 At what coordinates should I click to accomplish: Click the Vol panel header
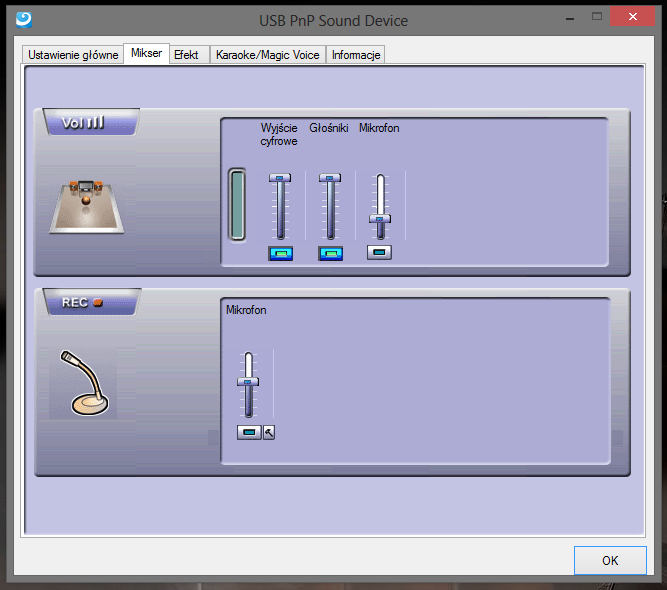click(91, 123)
